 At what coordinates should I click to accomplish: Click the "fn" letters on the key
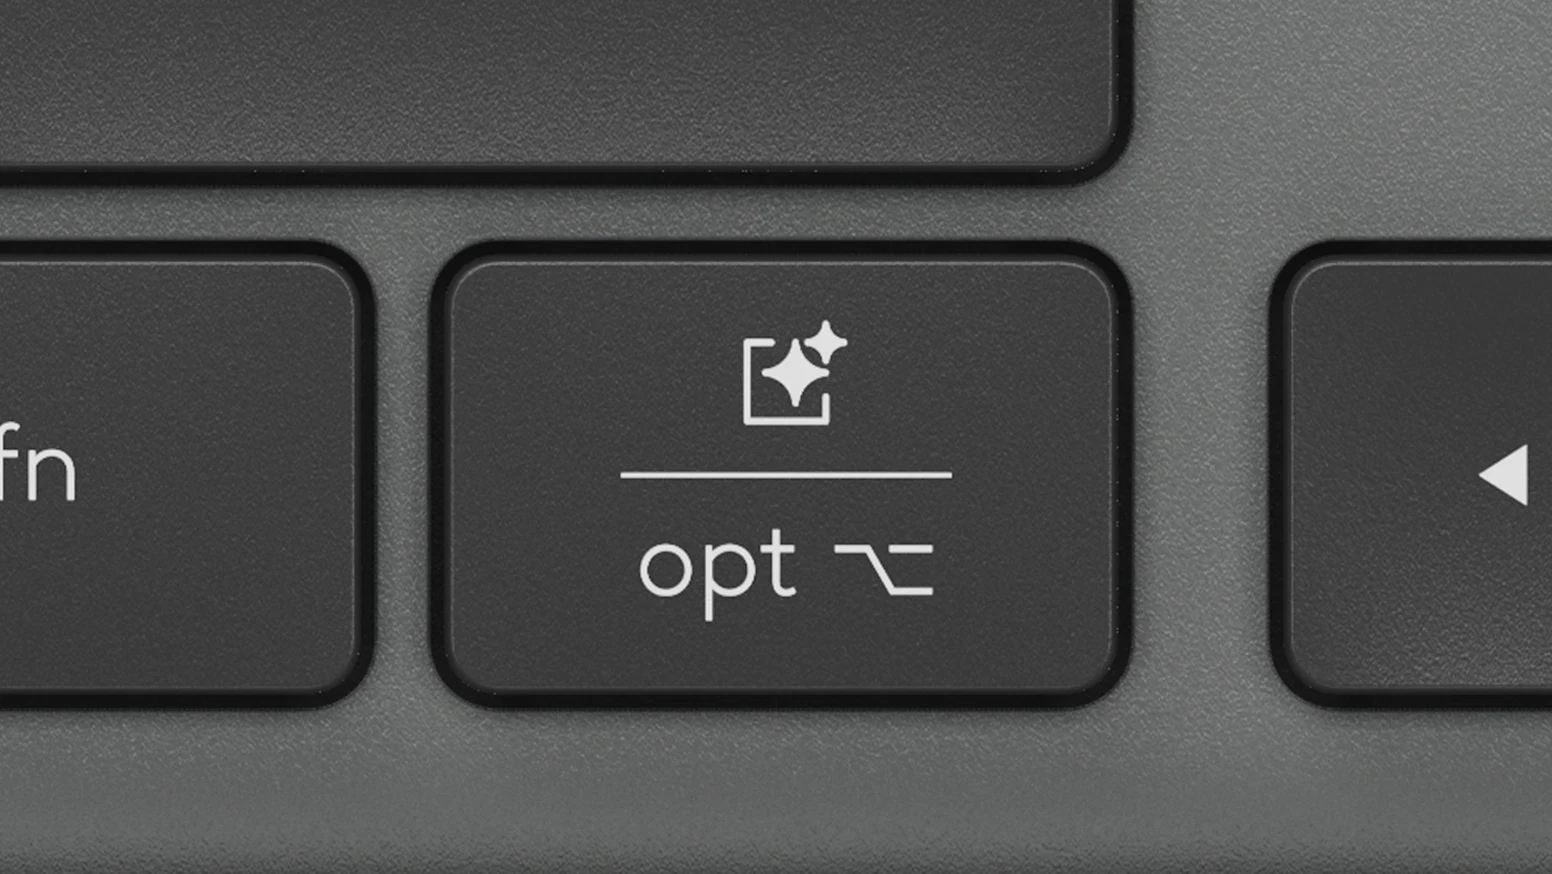[38, 463]
